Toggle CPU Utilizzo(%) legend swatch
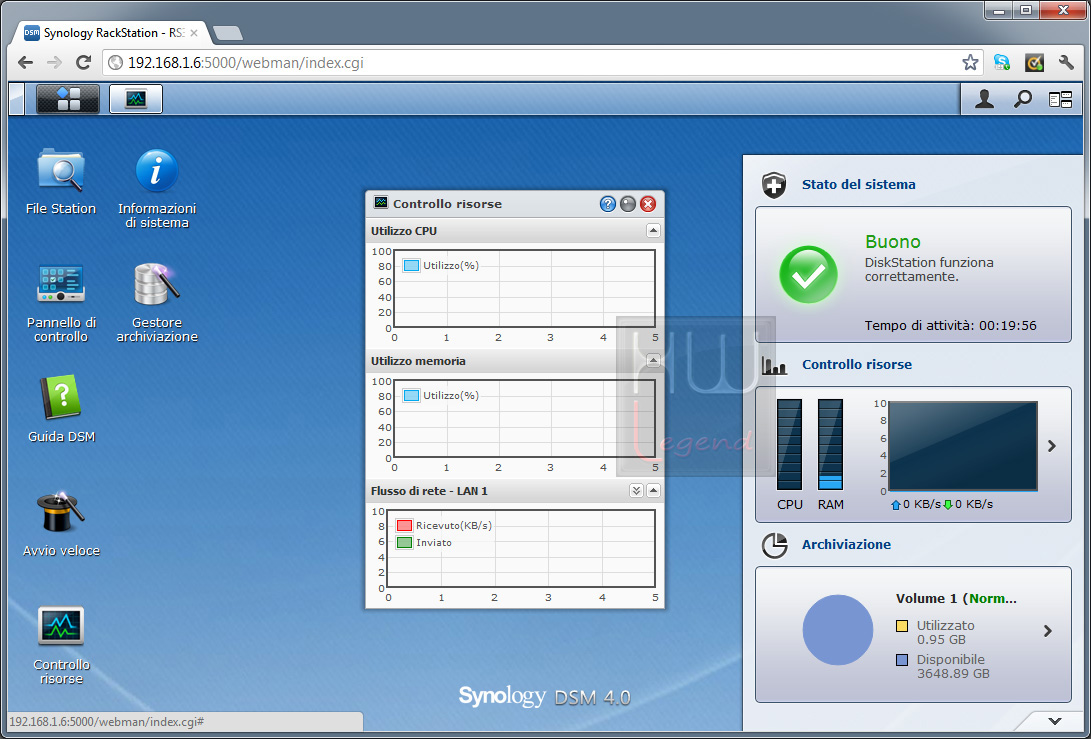1091x739 pixels. tap(411, 266)
